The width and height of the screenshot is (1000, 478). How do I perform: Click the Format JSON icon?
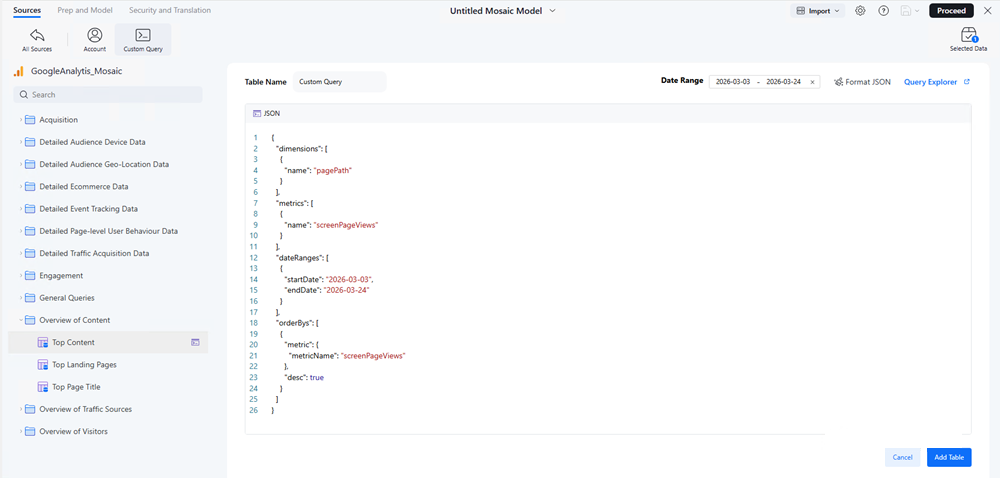point(838,82)
